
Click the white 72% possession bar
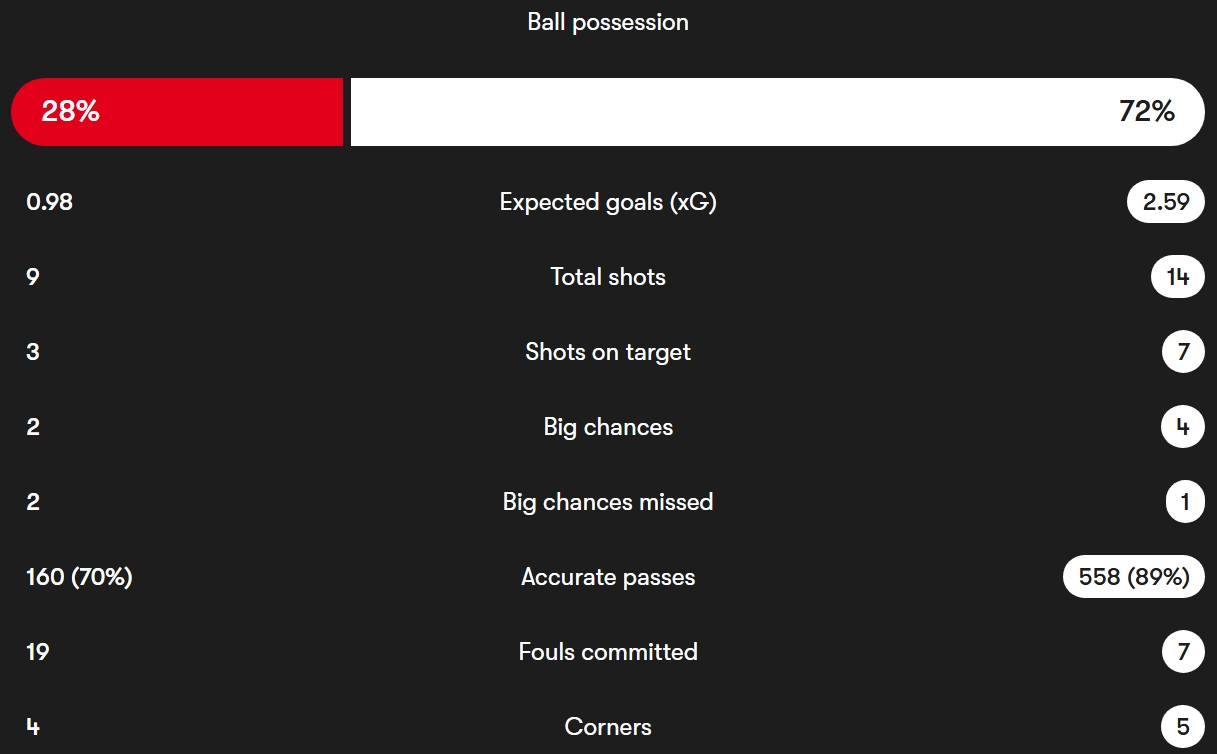click(778, 112)
